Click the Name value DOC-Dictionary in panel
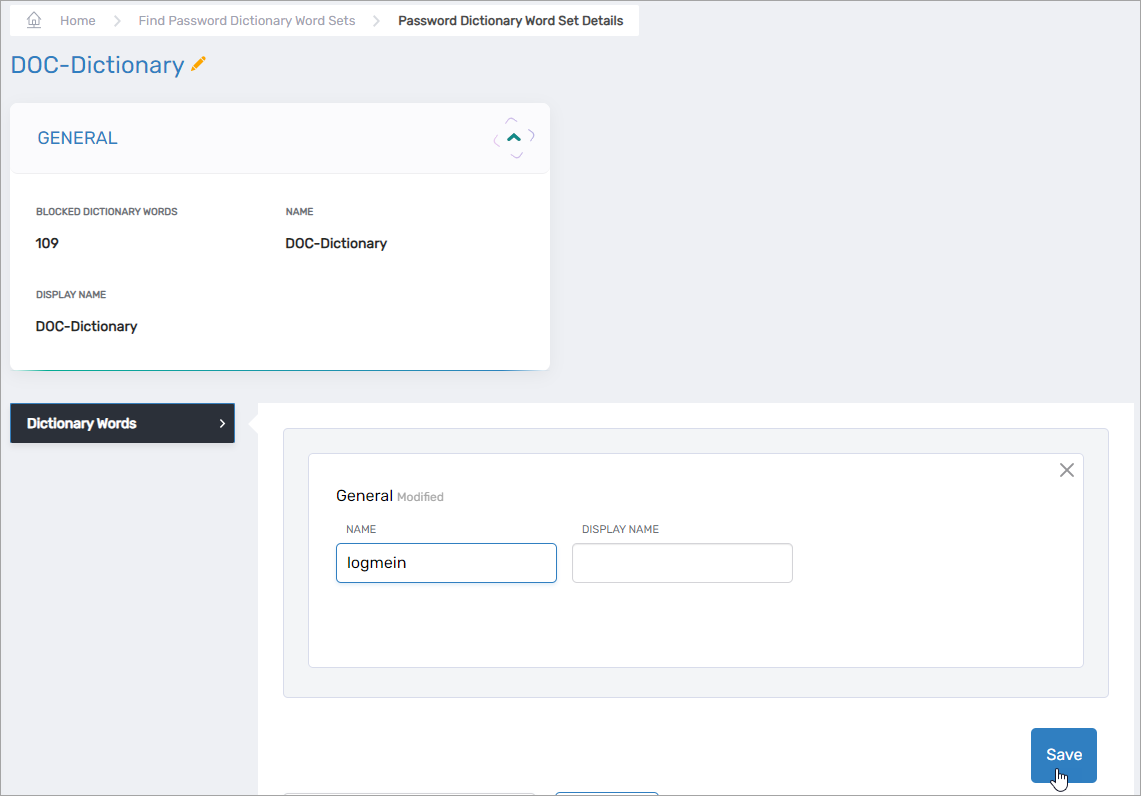This screenshot has height=796, width=1141. click(x=336, y=243)
